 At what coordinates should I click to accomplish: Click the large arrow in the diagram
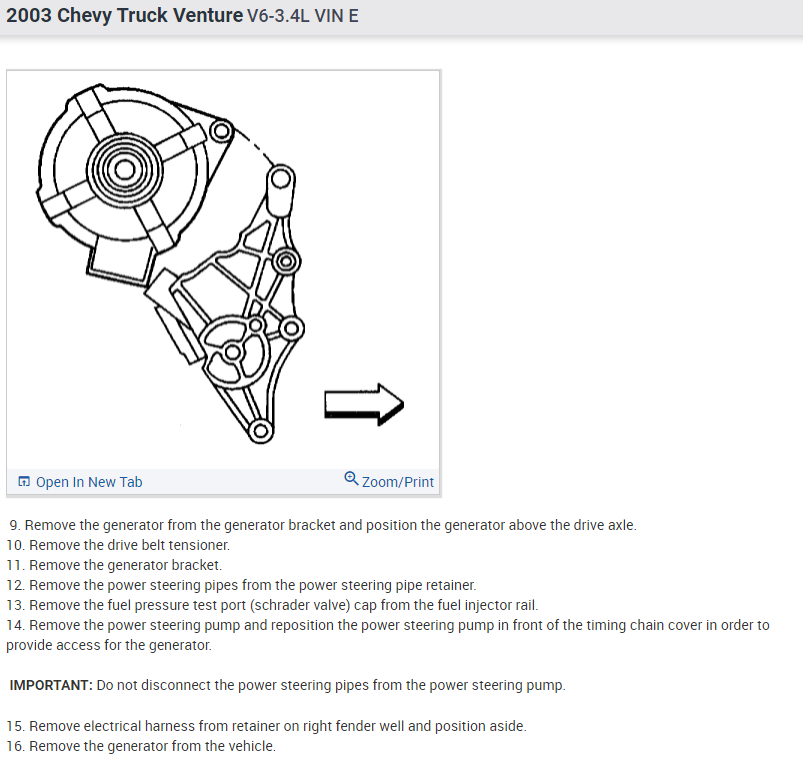[x=364, y=405]
